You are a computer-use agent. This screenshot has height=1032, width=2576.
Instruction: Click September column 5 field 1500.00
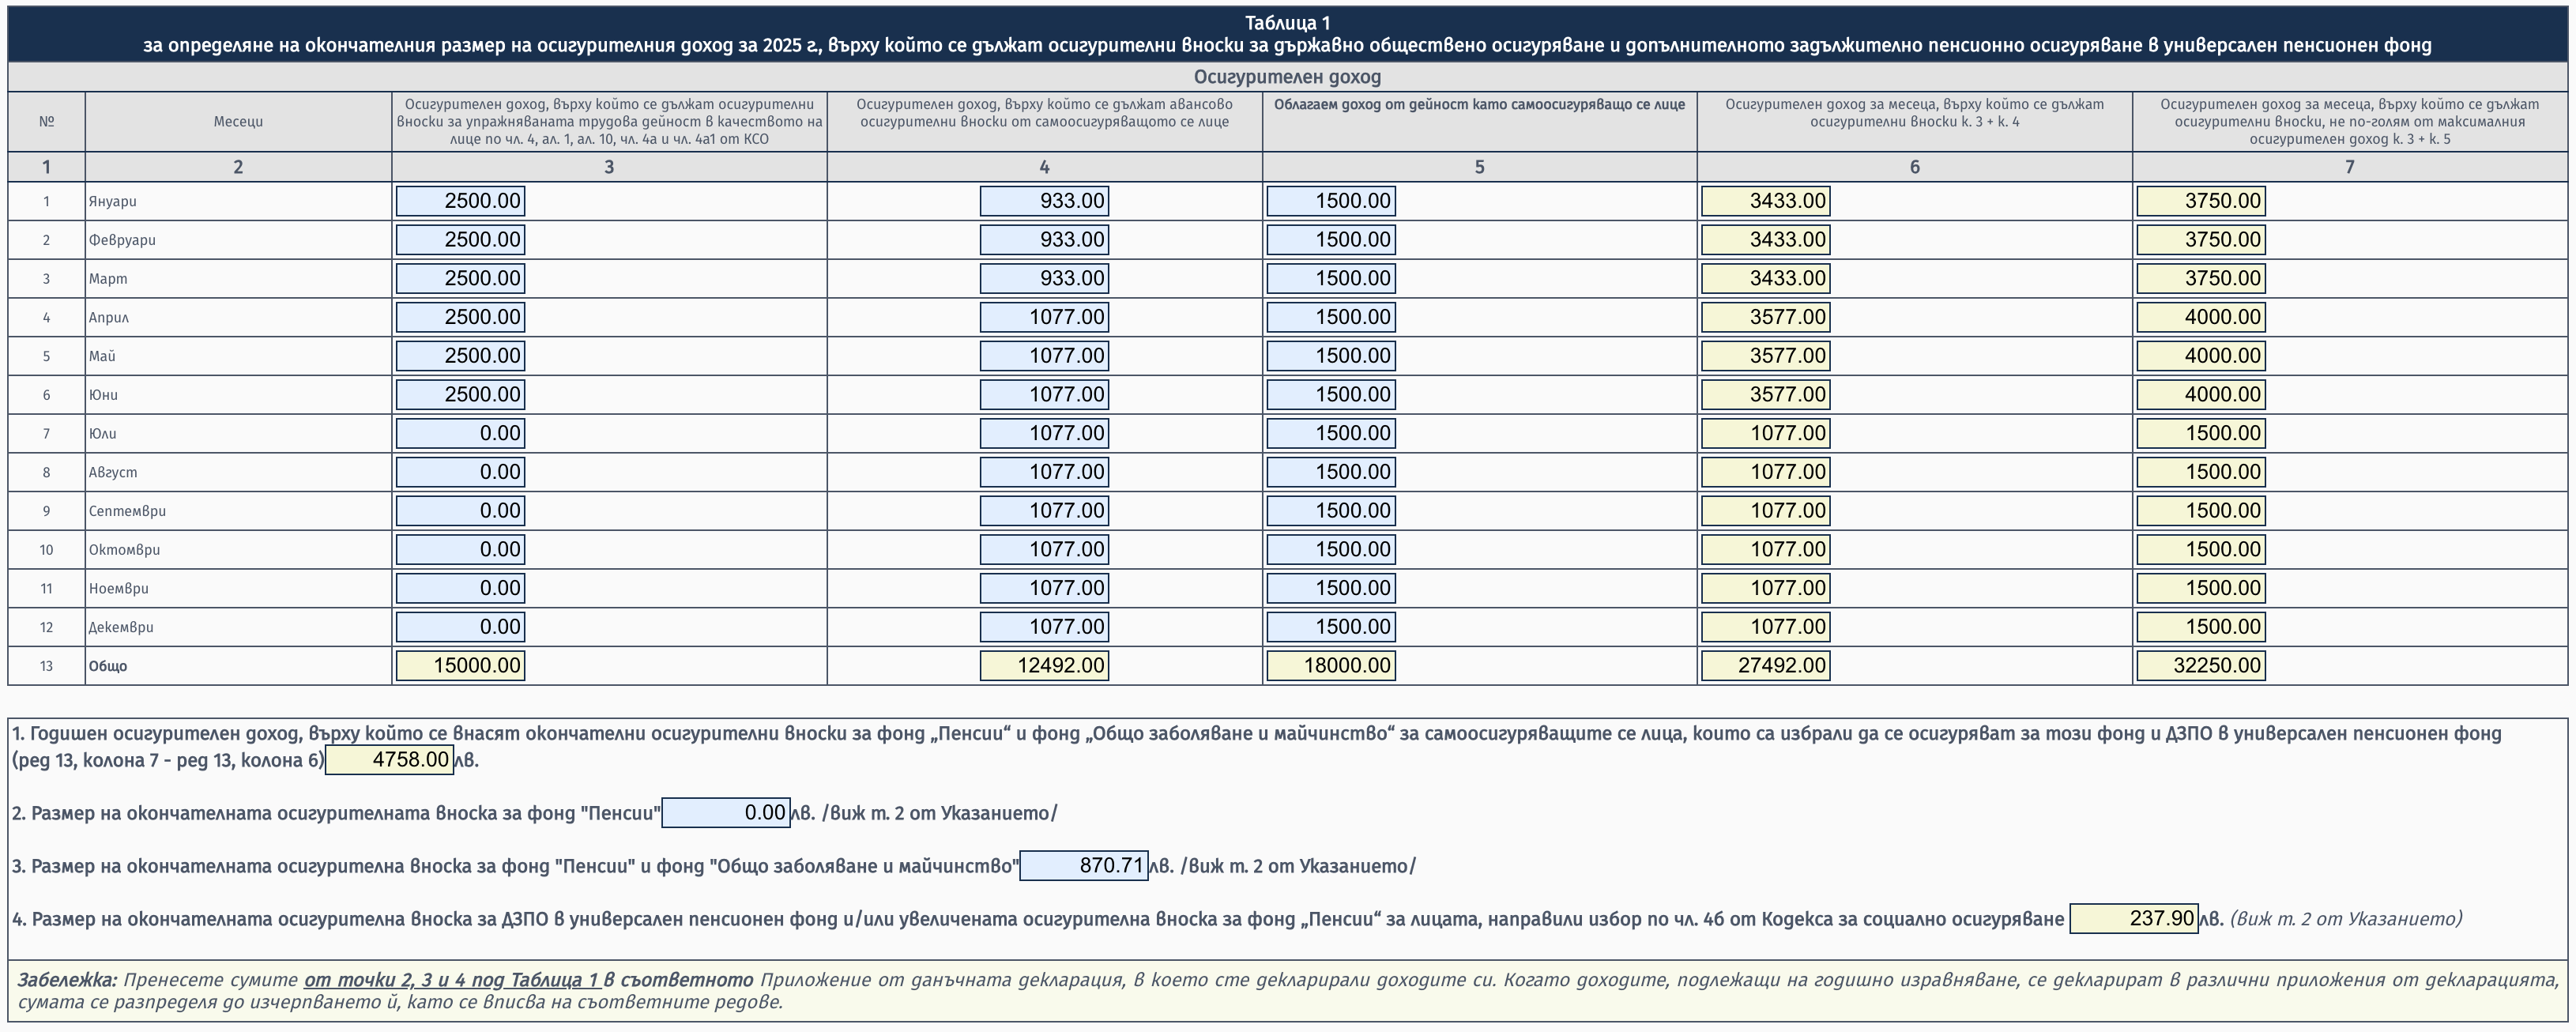coord(1331,511)
